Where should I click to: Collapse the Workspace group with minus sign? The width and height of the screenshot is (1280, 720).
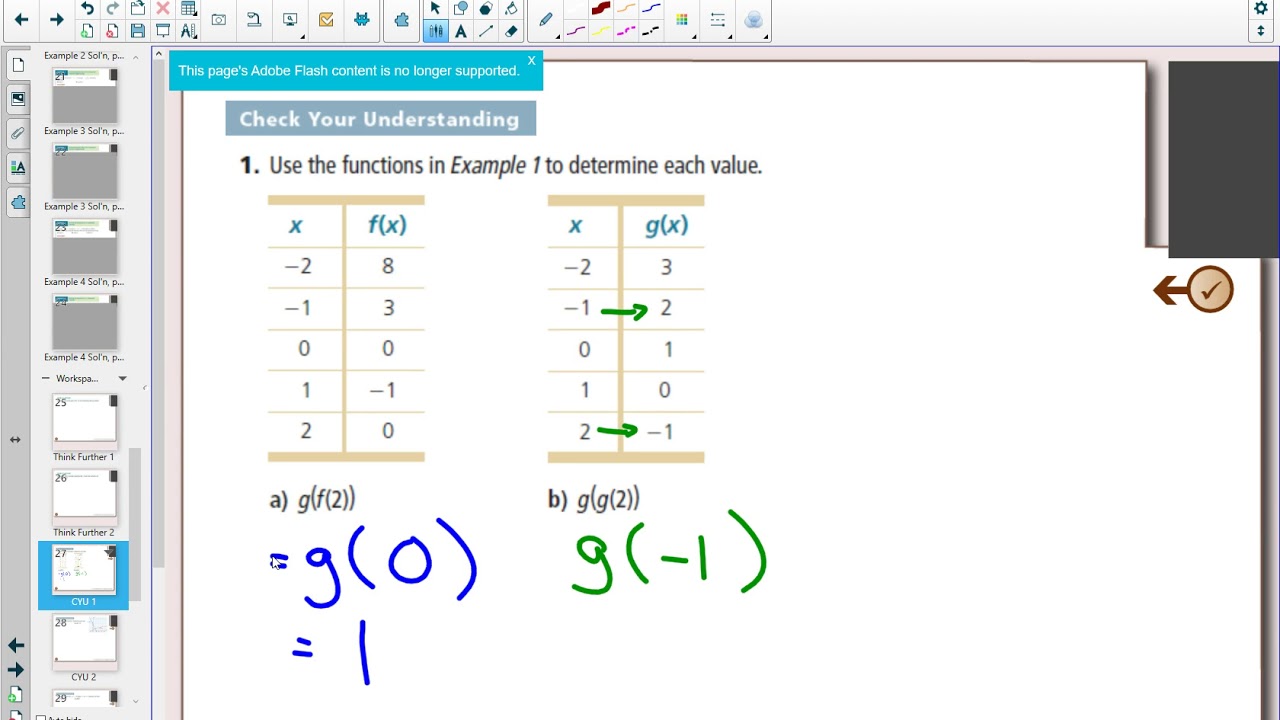(x=46, y=379)
